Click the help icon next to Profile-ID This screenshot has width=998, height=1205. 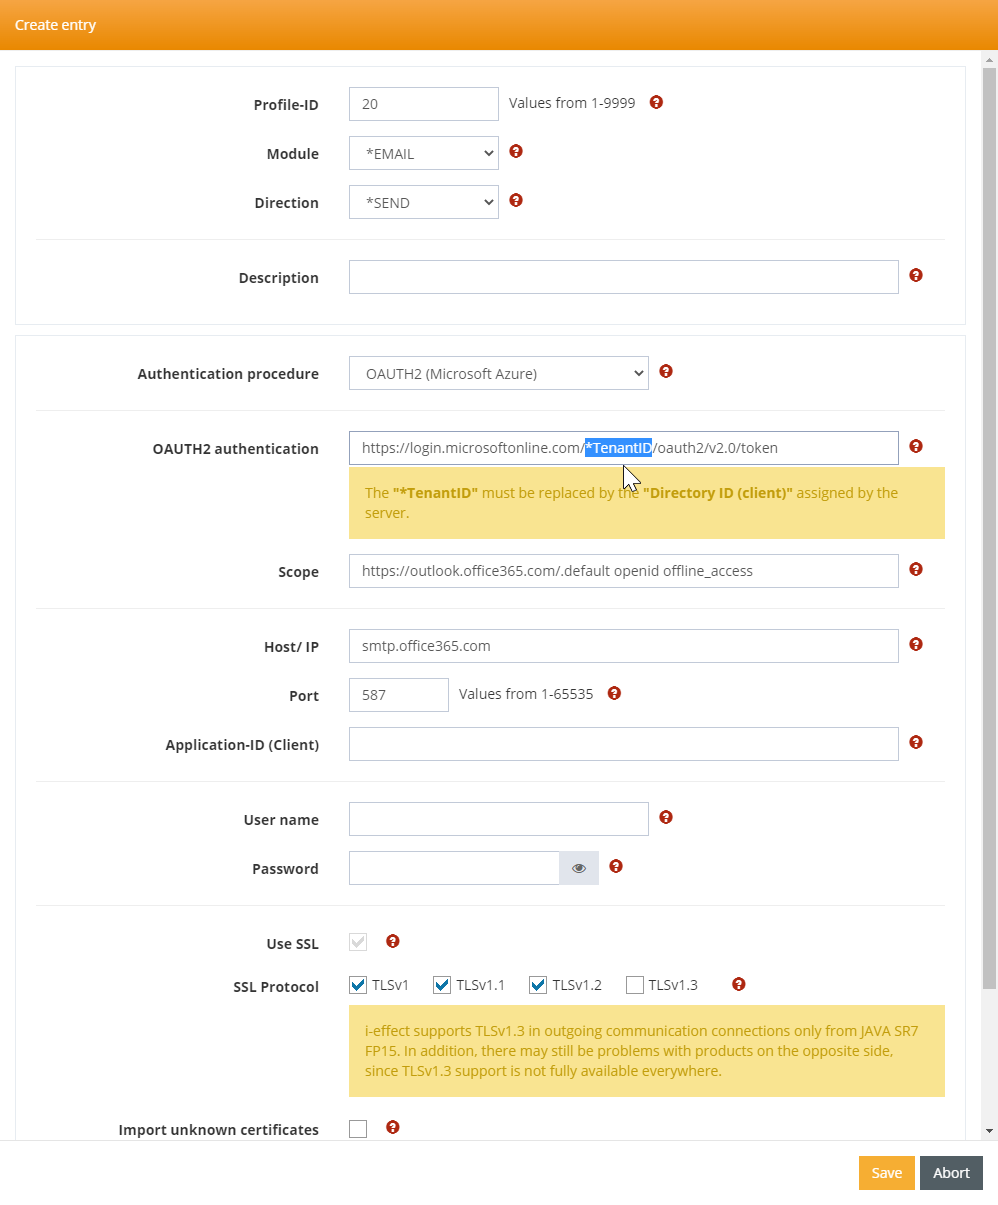(656, 102)
